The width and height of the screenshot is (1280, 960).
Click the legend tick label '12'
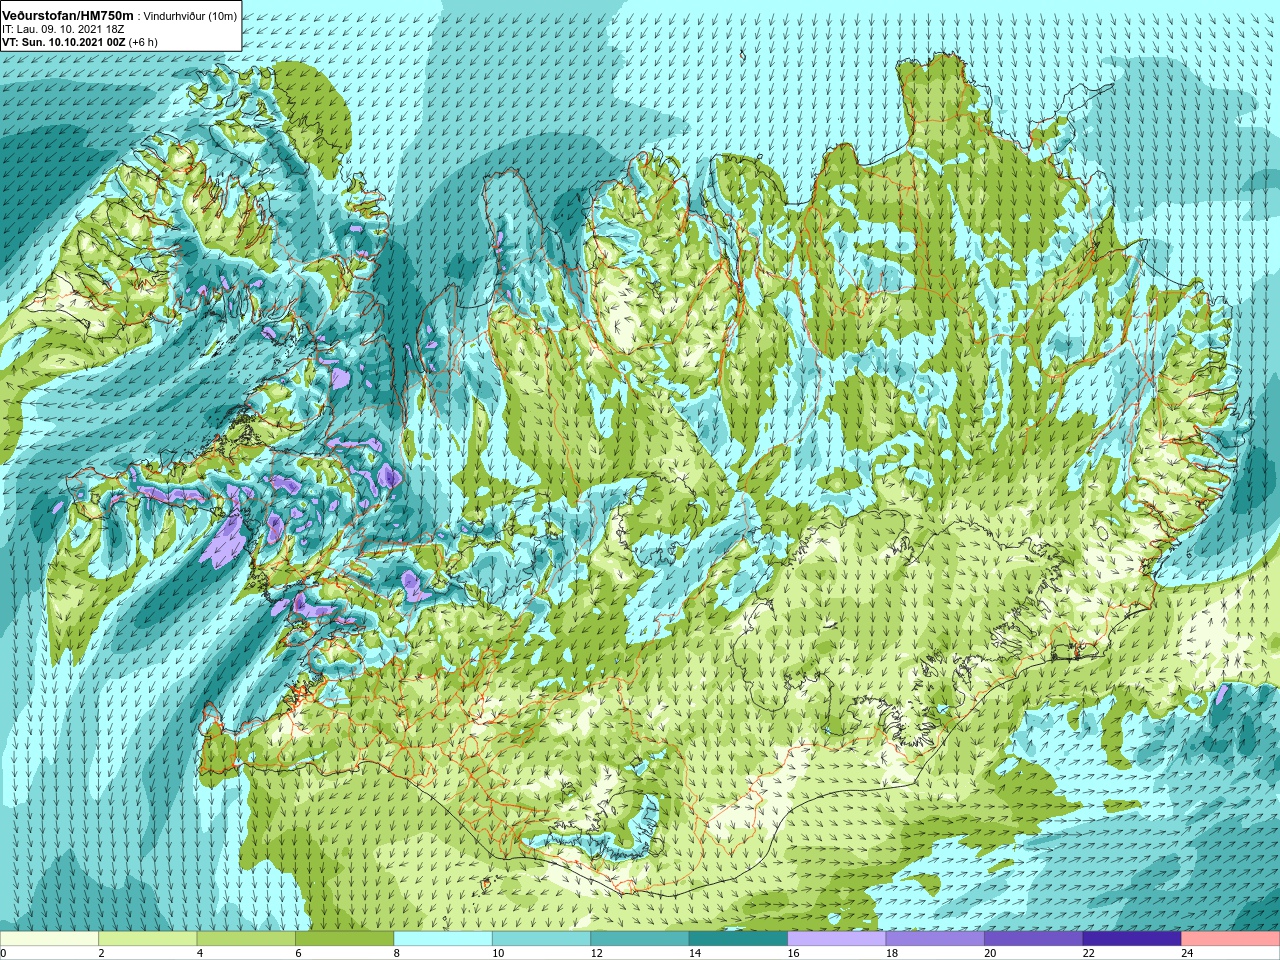click(x=596, y=953)
